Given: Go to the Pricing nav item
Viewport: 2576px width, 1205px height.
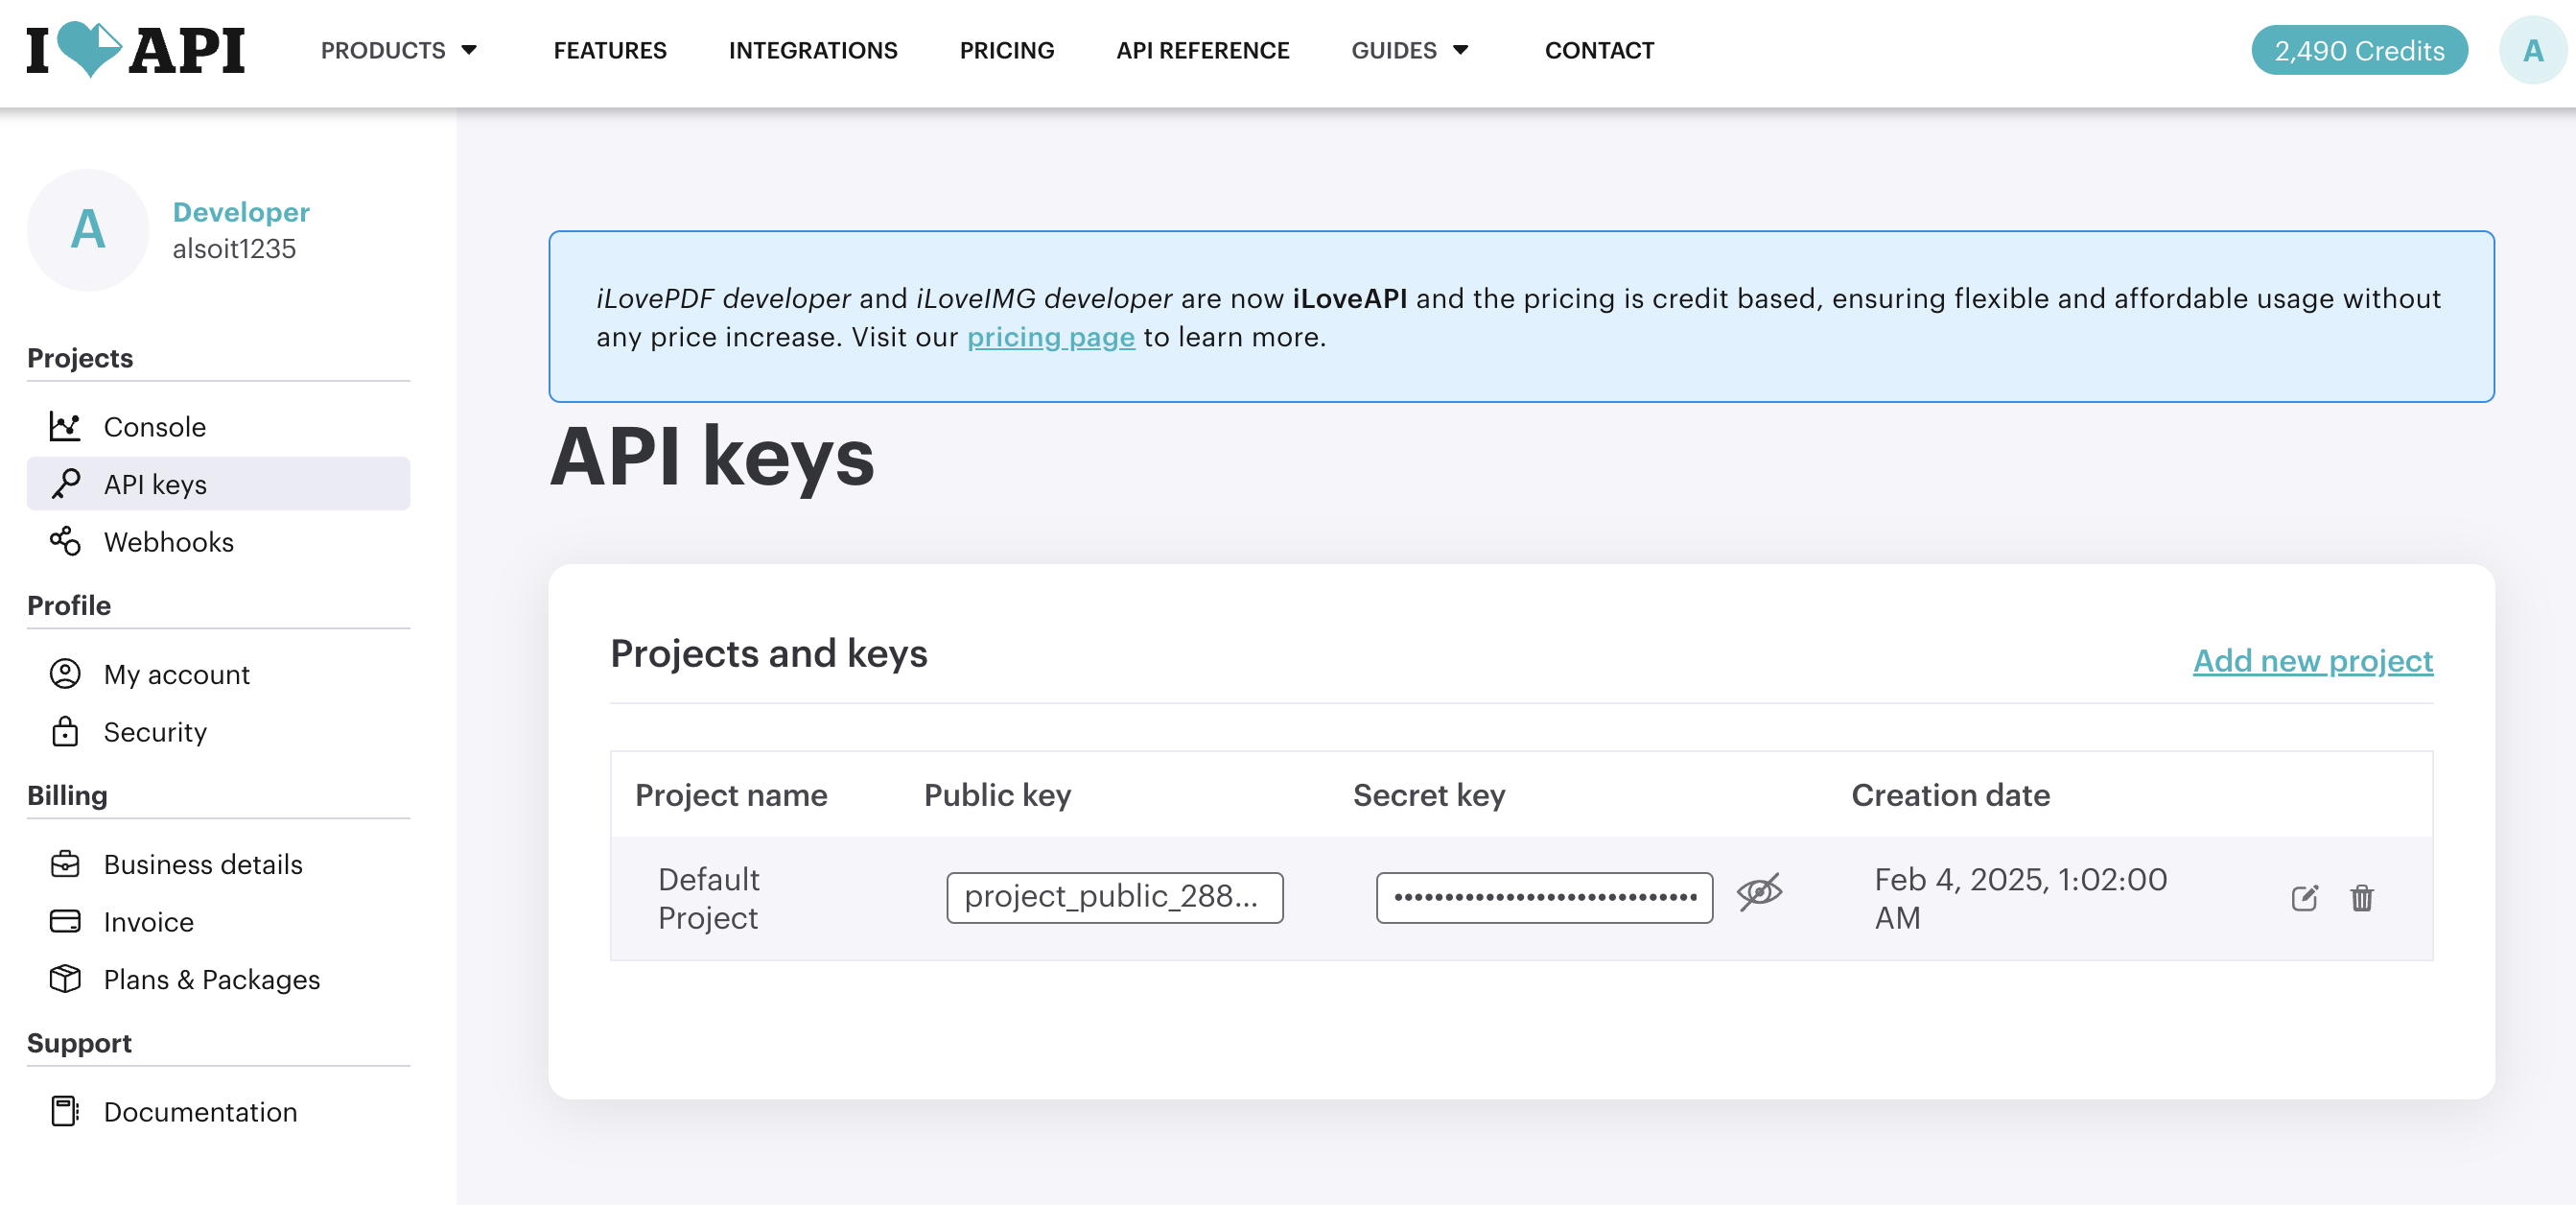Looking at the screenshot, I should coord(1006,50).
